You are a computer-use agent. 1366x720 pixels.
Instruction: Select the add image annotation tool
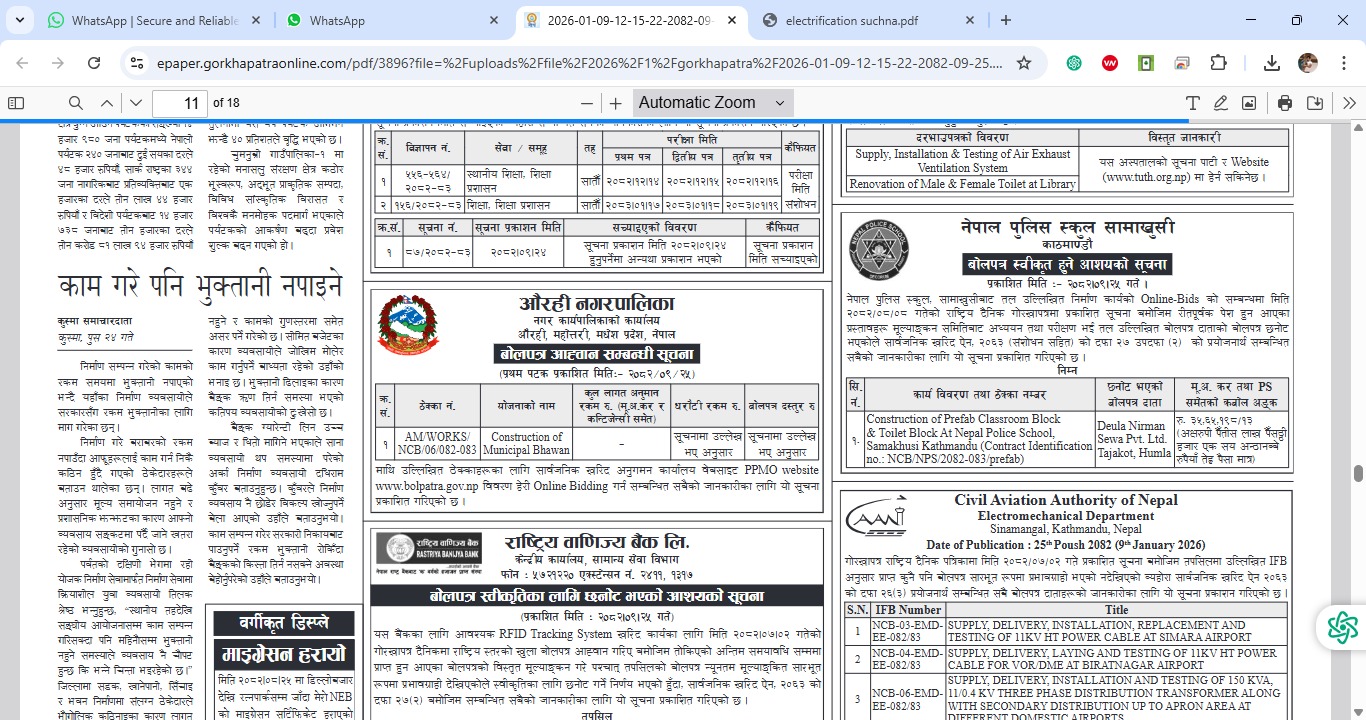click(x=1249, y=103)
